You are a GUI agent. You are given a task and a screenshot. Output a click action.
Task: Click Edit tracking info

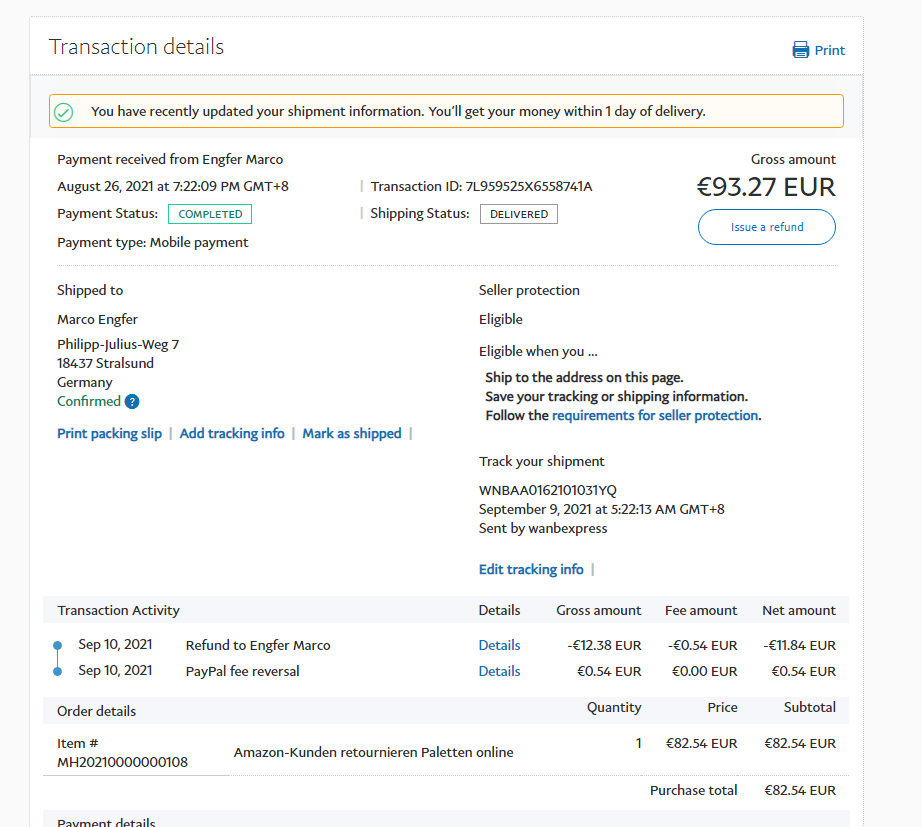click(x=531, y=569)
